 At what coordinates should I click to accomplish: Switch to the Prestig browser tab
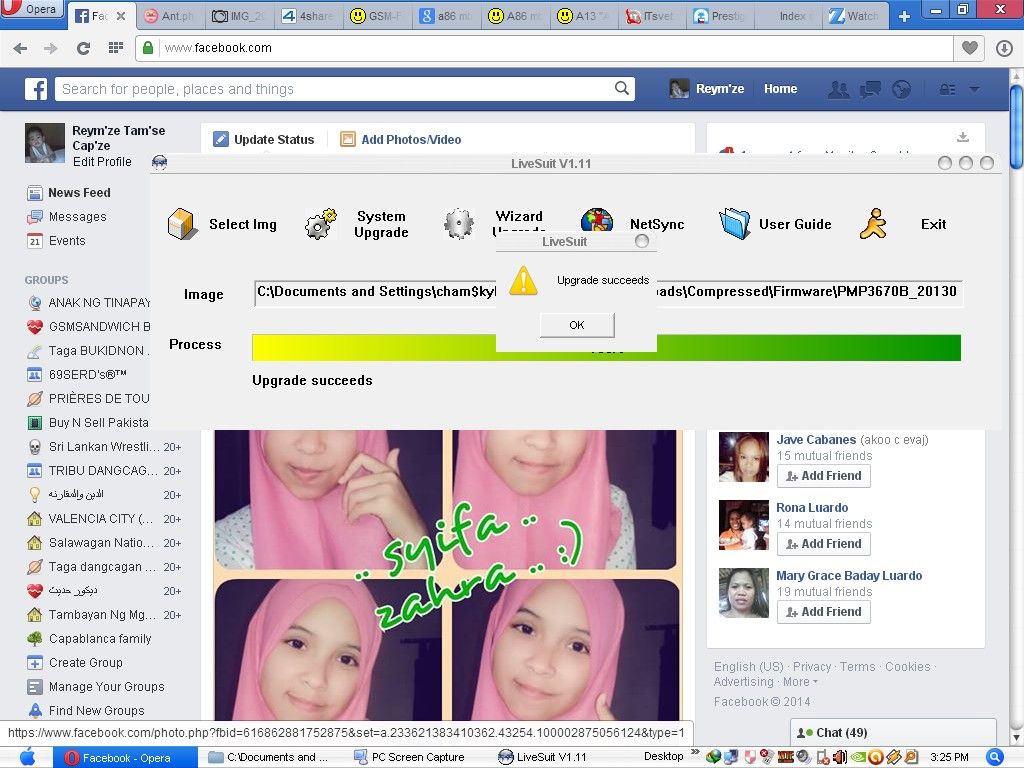tap(719, 16)
